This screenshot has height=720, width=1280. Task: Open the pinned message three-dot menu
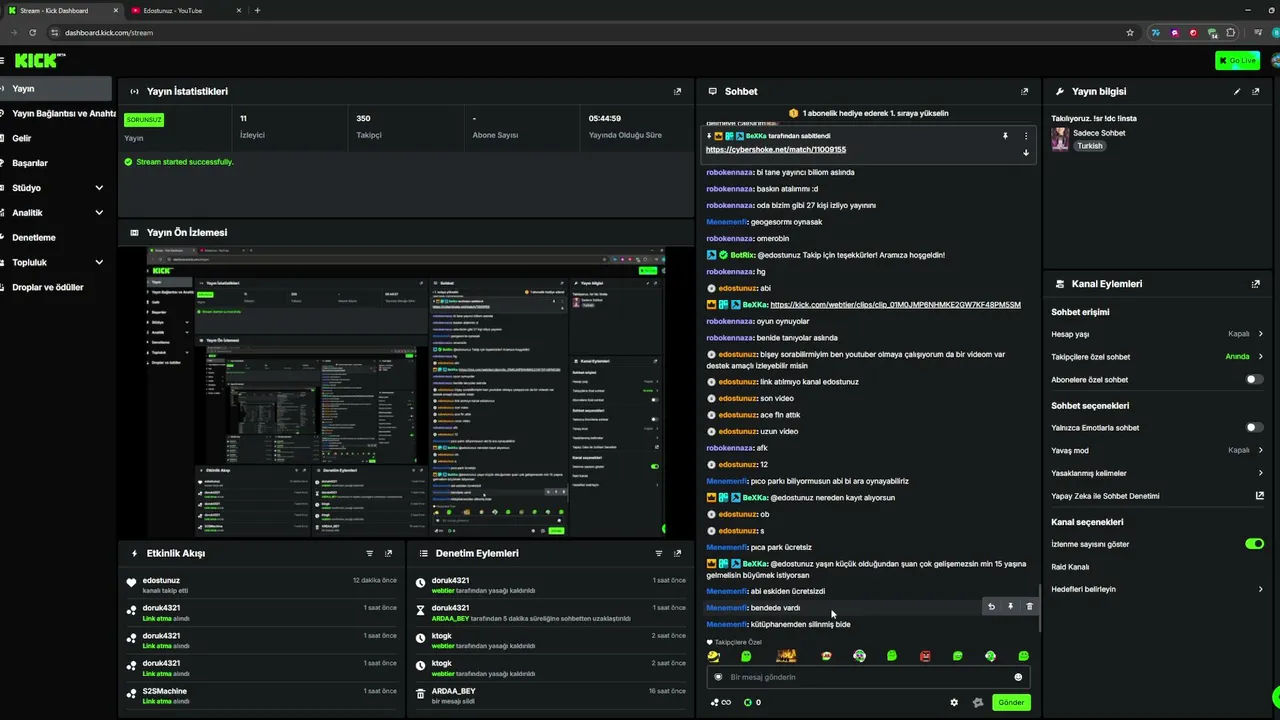click(1026, 136)
